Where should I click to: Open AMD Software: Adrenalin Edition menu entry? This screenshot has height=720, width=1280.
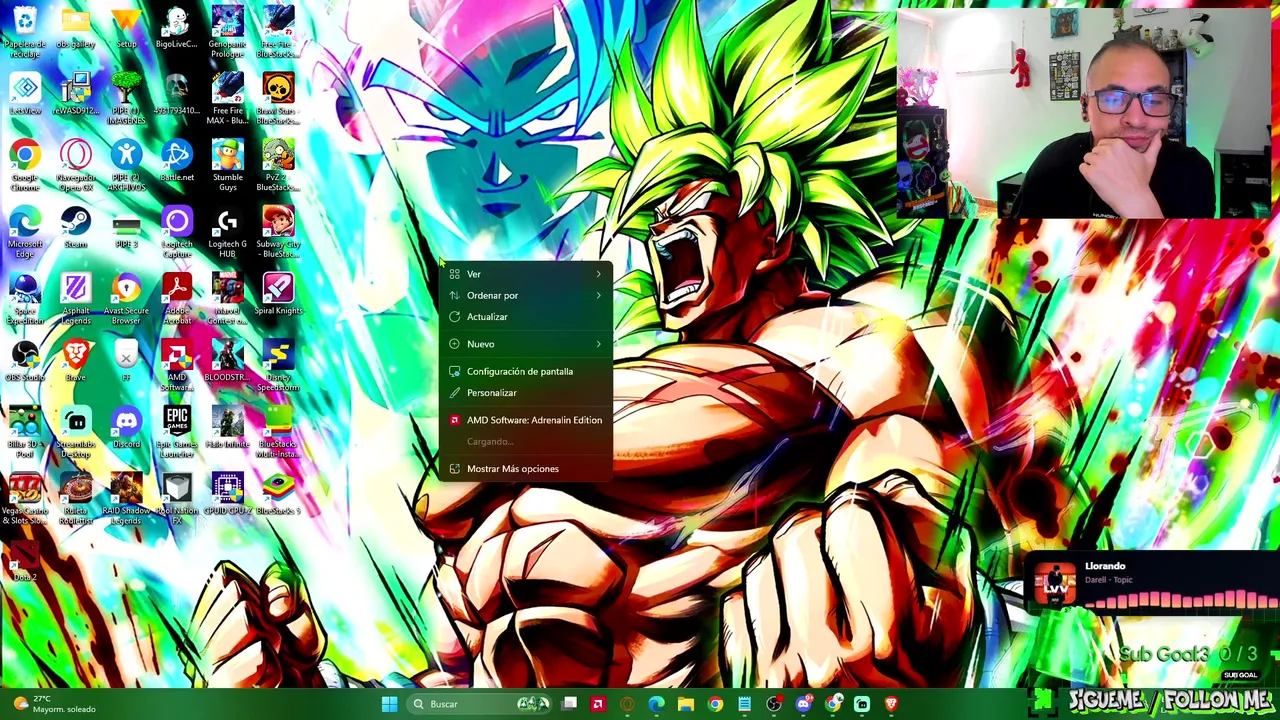tap(526, 420)
